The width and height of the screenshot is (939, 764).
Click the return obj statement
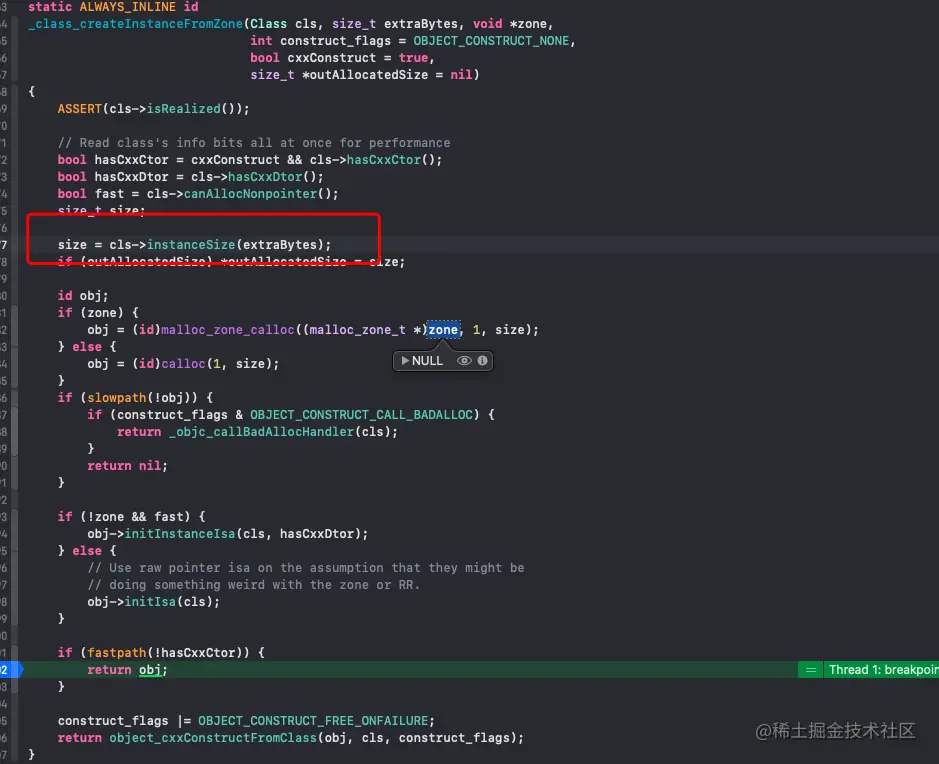128,670
